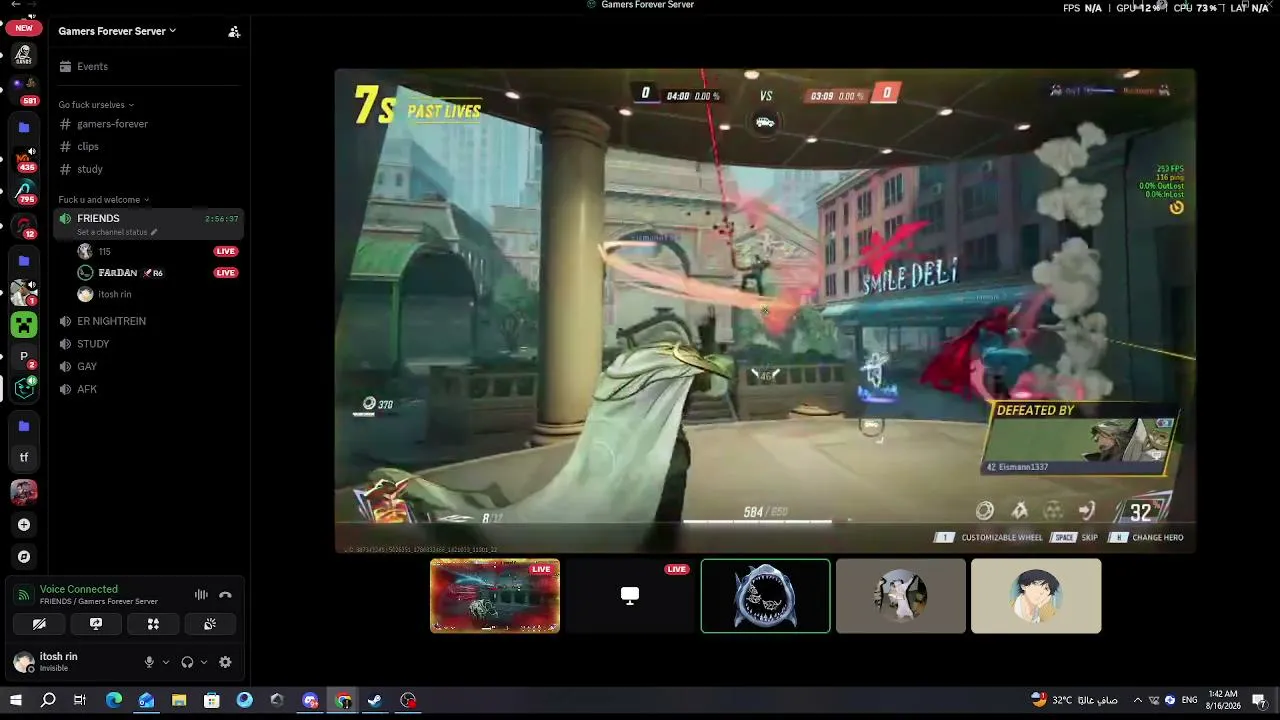Select user 115 in the voice channel
1280x720 pixels.
pyautogui.click(x=104, y=251)
